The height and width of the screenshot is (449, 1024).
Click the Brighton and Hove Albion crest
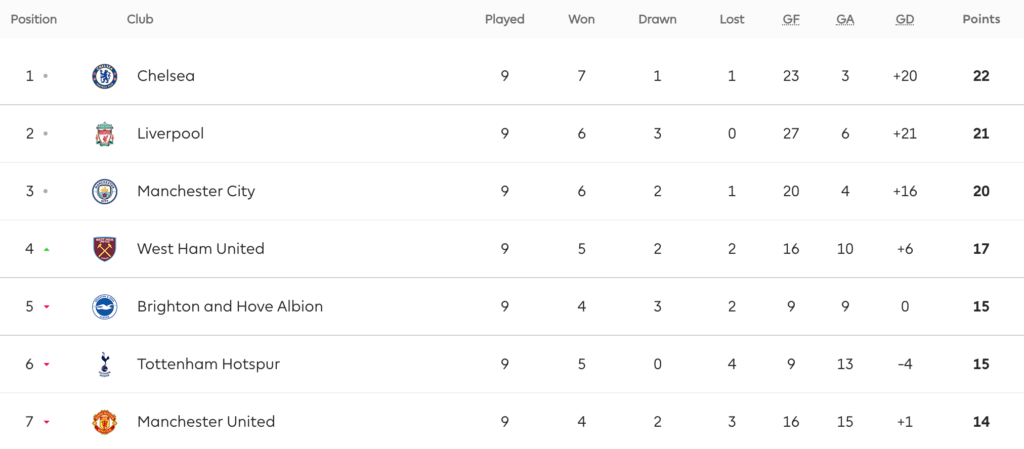coord(105,307)
